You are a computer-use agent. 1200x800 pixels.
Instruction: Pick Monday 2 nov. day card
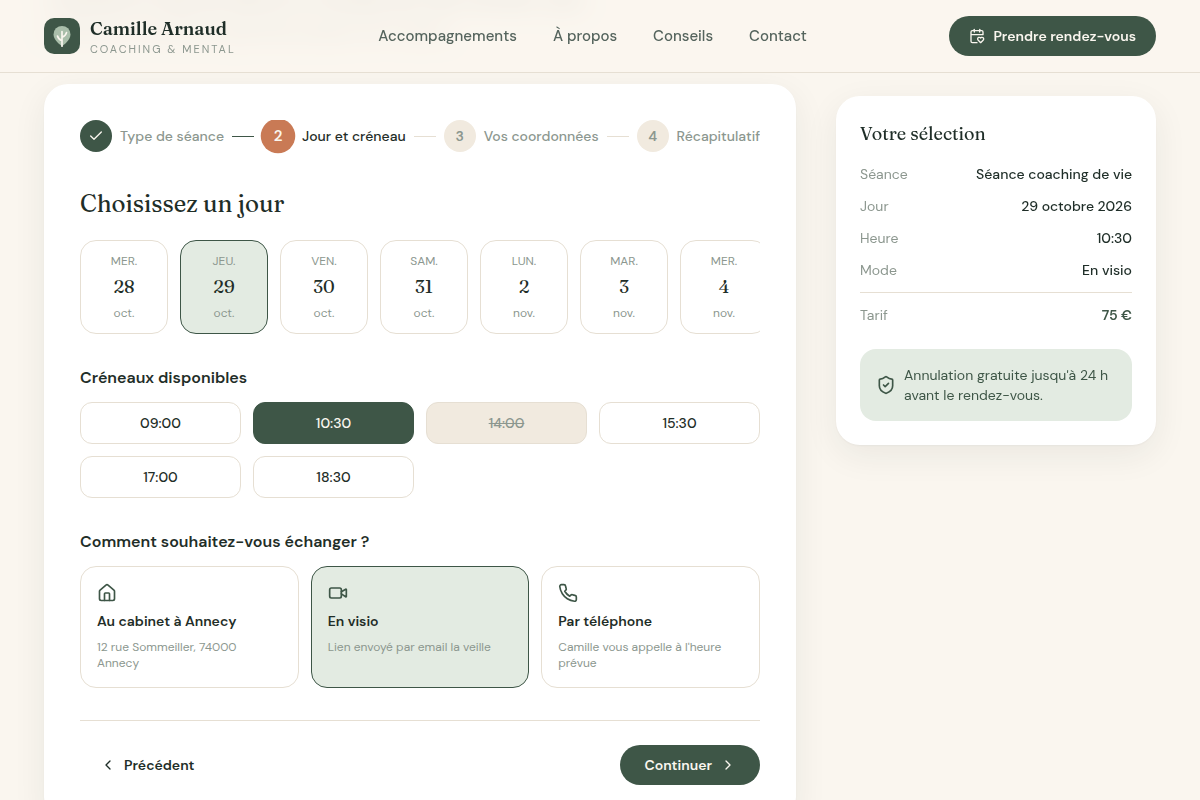click(524, 287)
